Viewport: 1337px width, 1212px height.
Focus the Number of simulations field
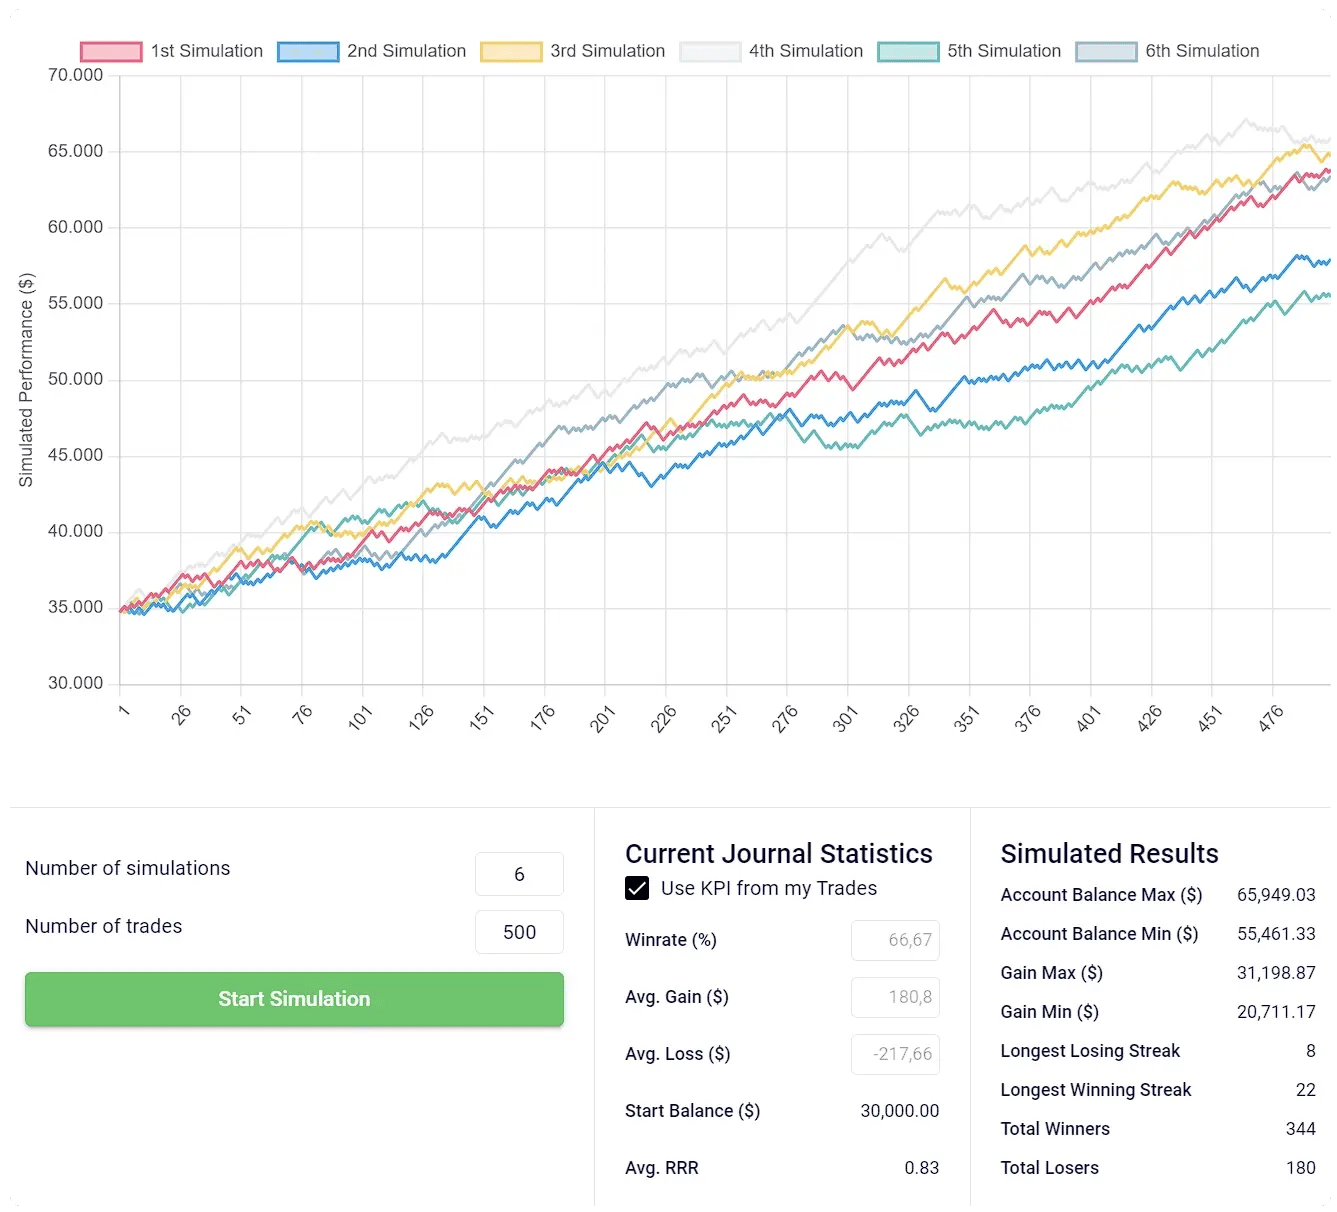(519, 874)
